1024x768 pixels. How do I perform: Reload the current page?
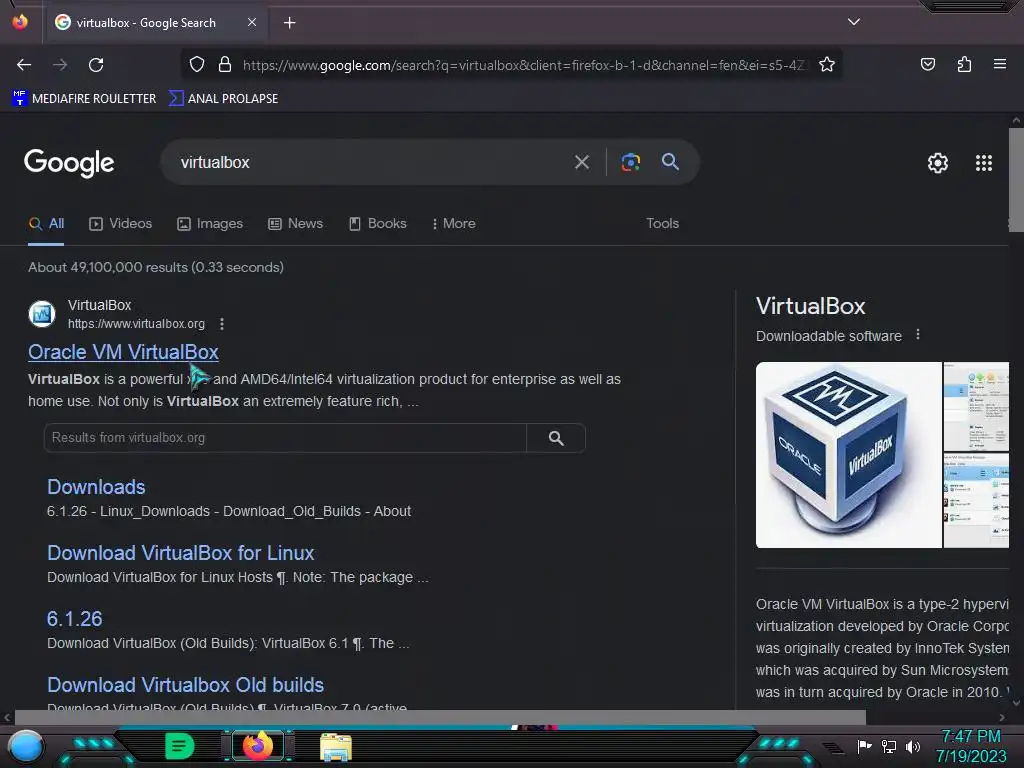(x=96, y=65)
